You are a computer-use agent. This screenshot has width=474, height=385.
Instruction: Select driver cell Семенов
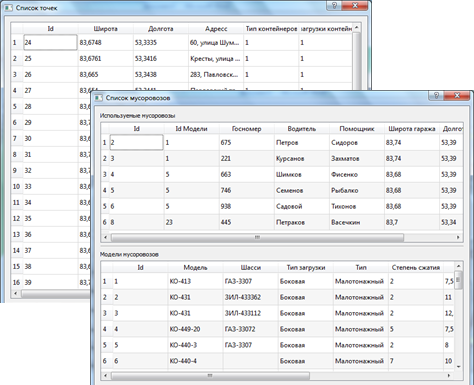tap(302, 190)
